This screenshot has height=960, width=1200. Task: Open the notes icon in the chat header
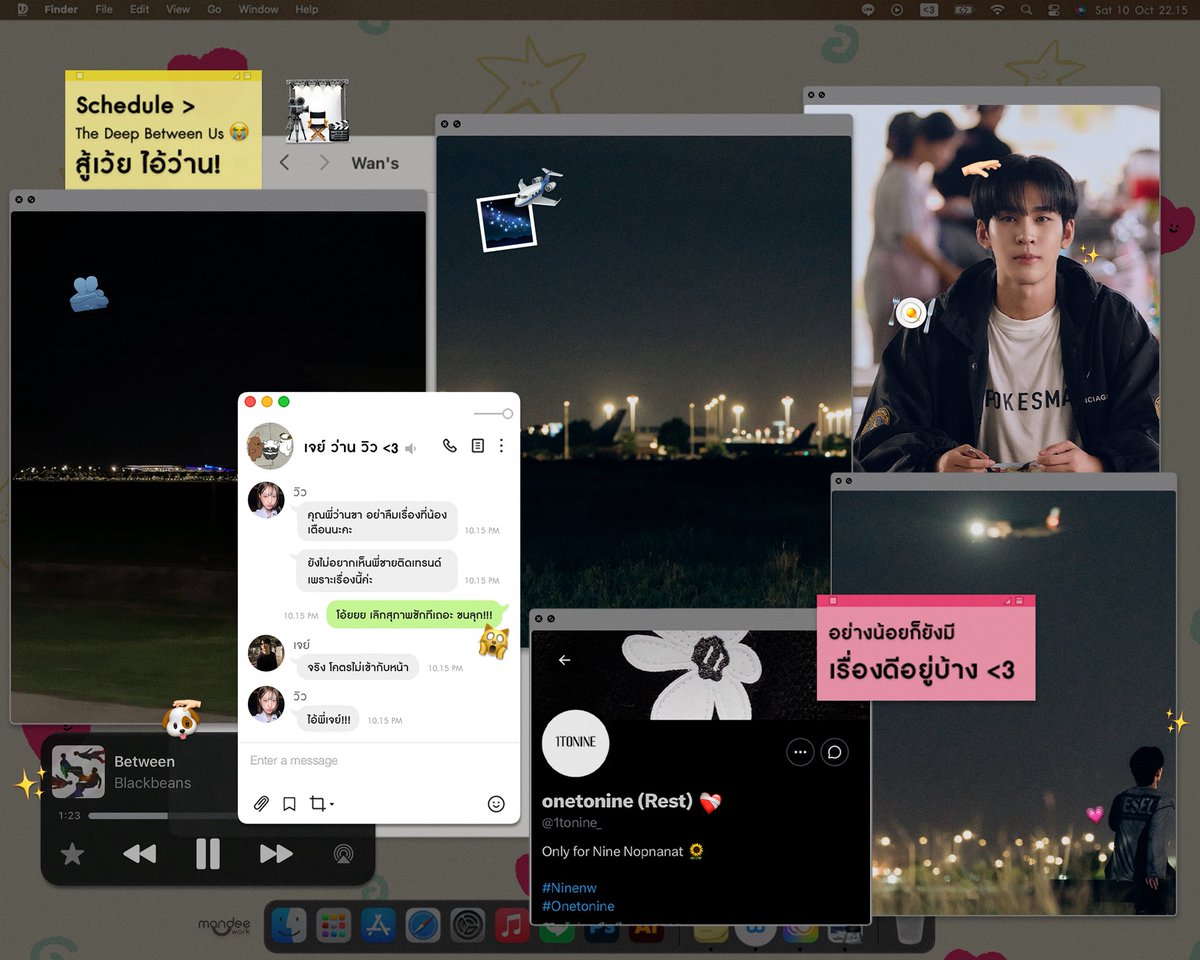pyautogui.click(x=477, y=446)
